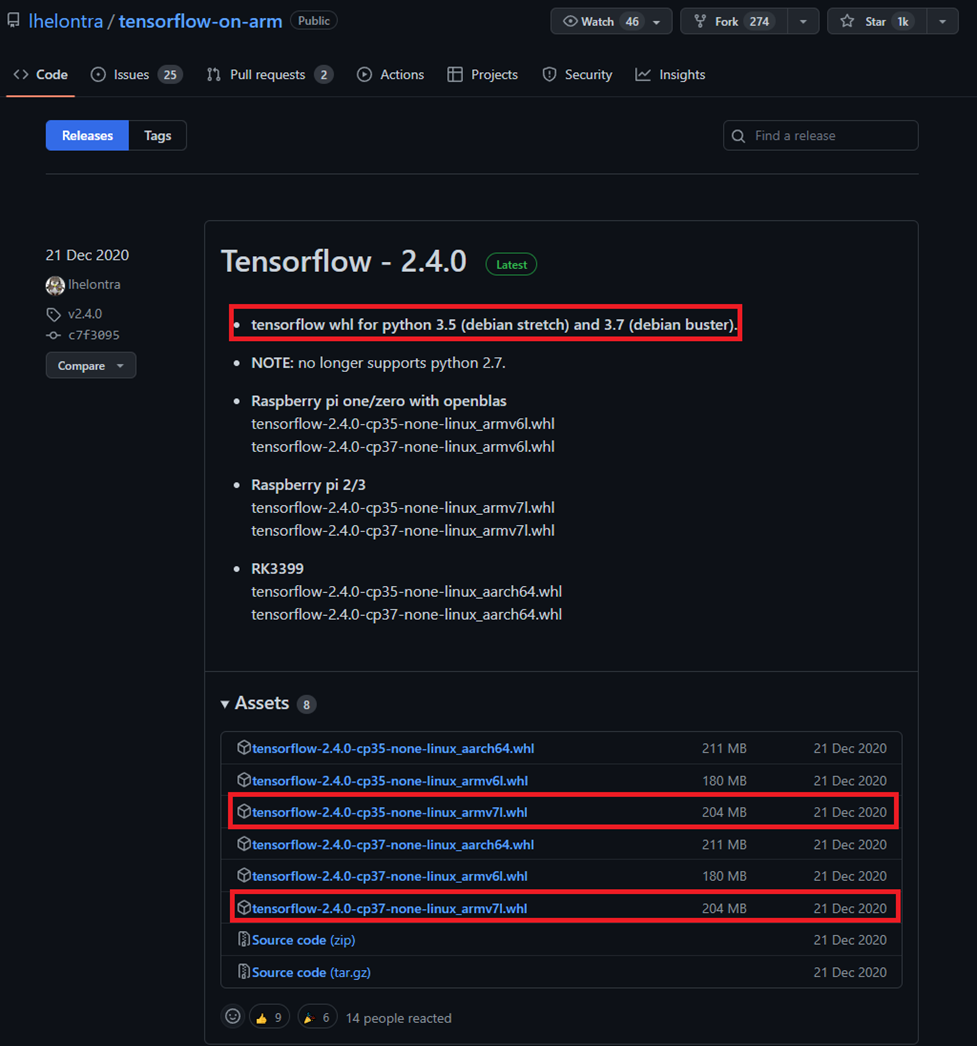Click the Latest badge
The height and width of the screenshot is (1046, 977).
512,265
